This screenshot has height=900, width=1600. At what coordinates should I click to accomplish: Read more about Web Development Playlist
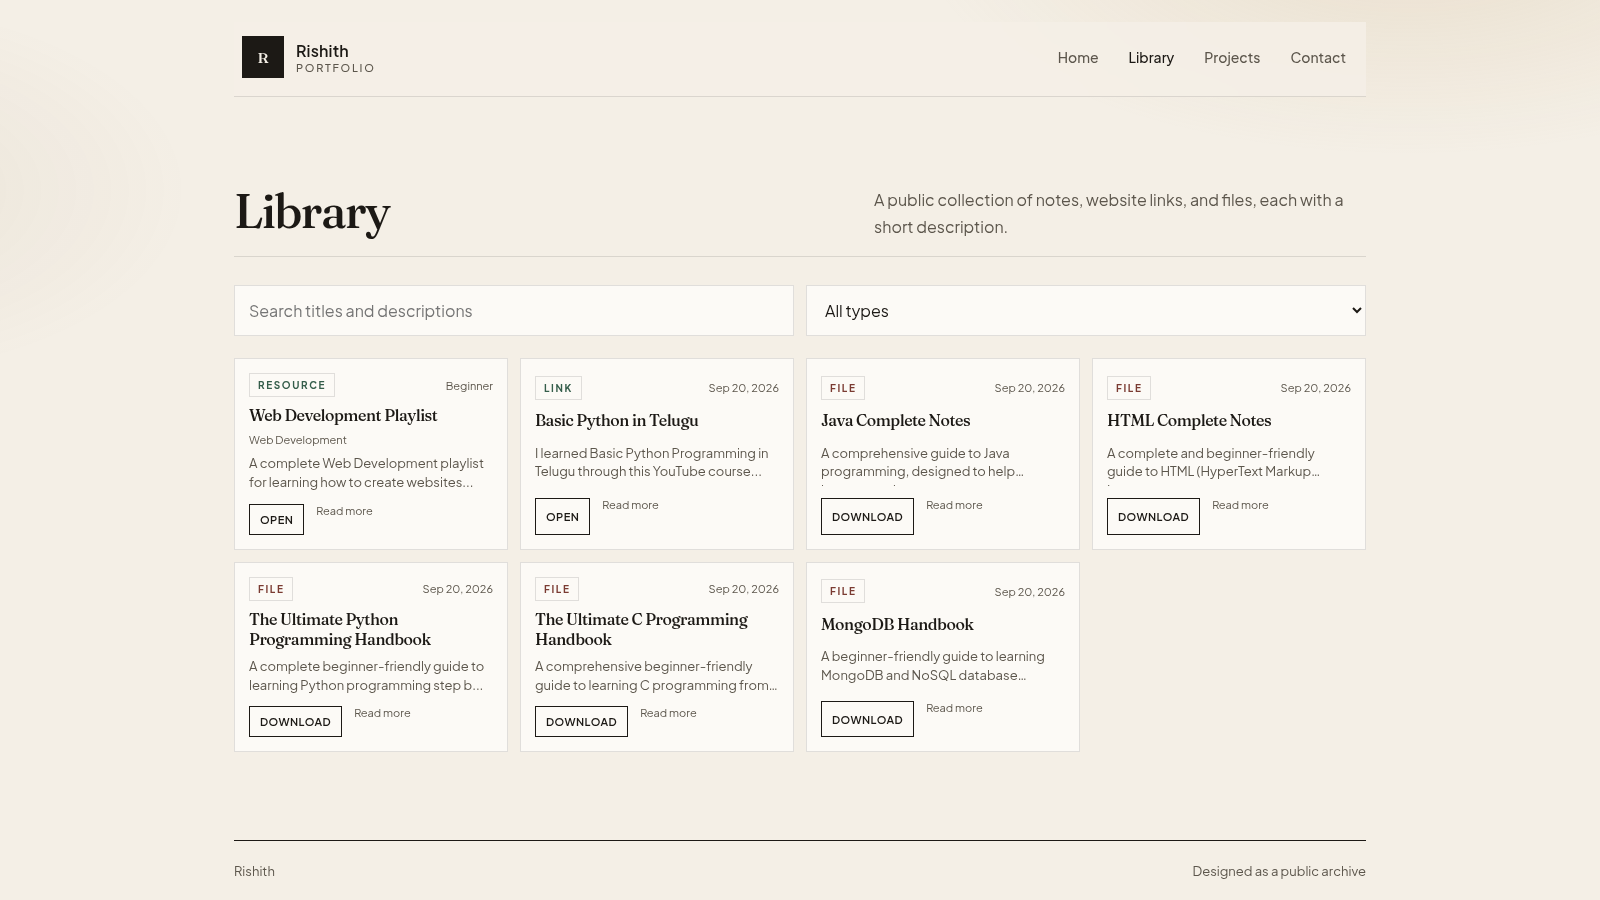coord(344,511)
